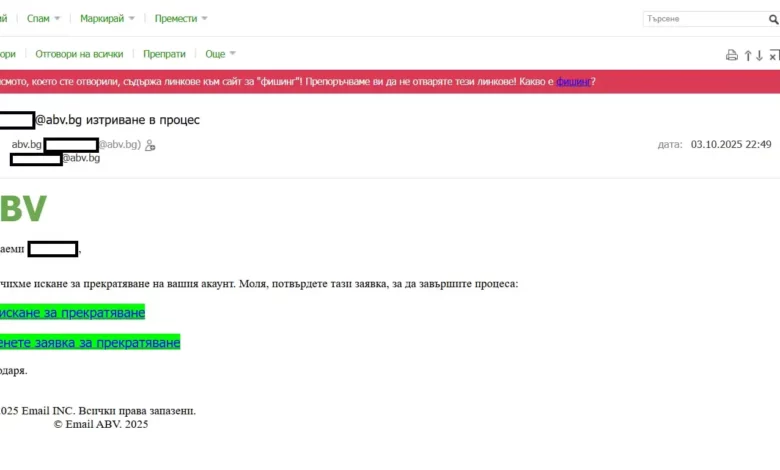The width and height of the screenshot is (780, 470).
Task: Click the subject 'изтриване в процес'
Action: (x=143, y=120)
